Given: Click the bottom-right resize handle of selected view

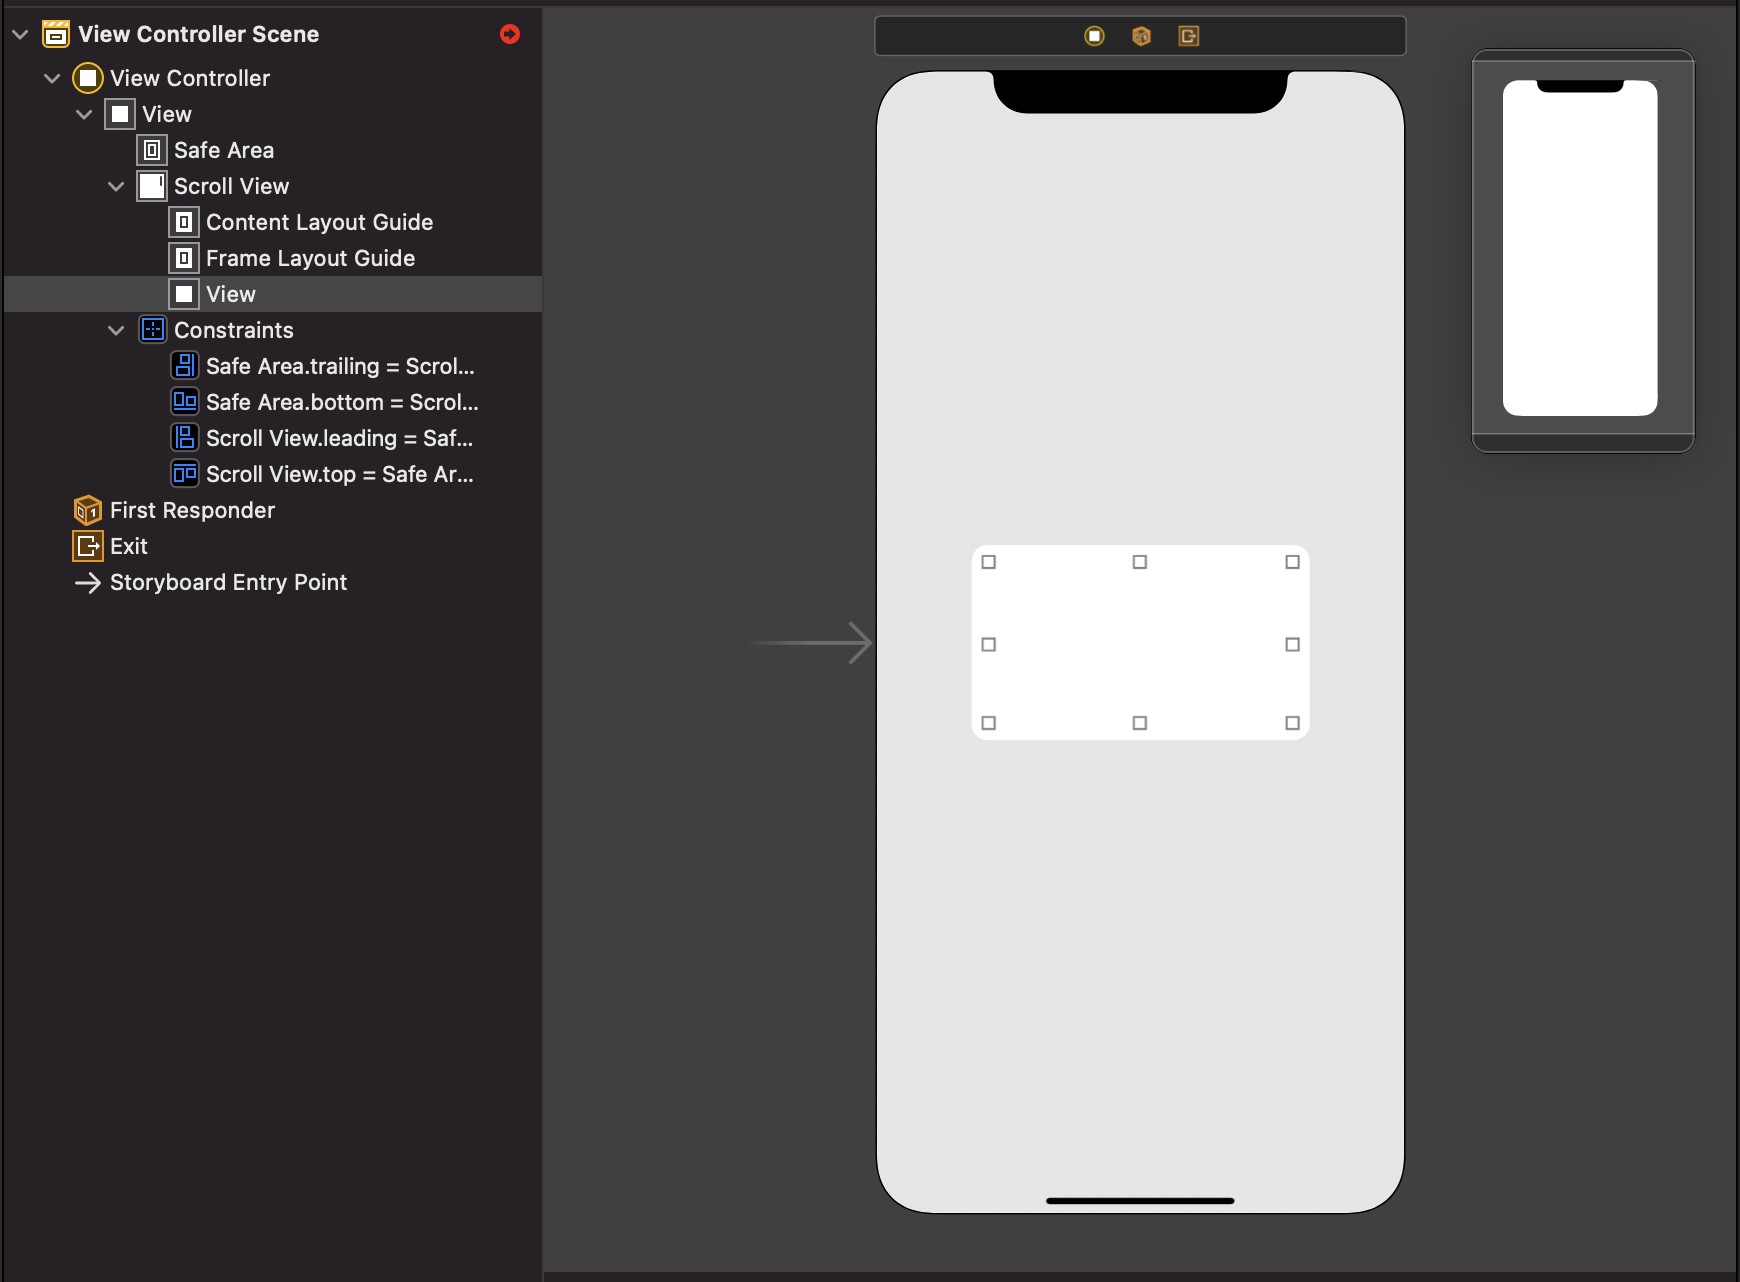Looking at the screenshot, I should [x=1292, y=723].
